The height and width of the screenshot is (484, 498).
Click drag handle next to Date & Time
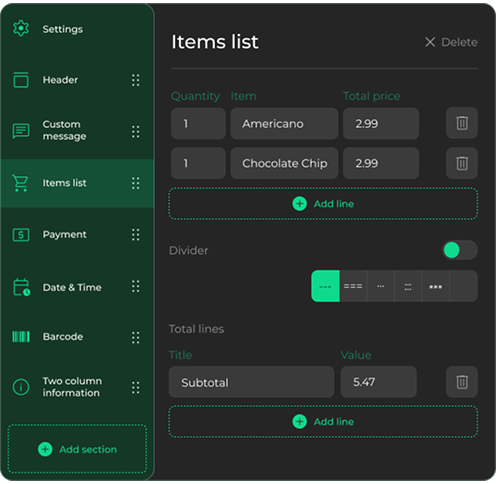(136, 287)
